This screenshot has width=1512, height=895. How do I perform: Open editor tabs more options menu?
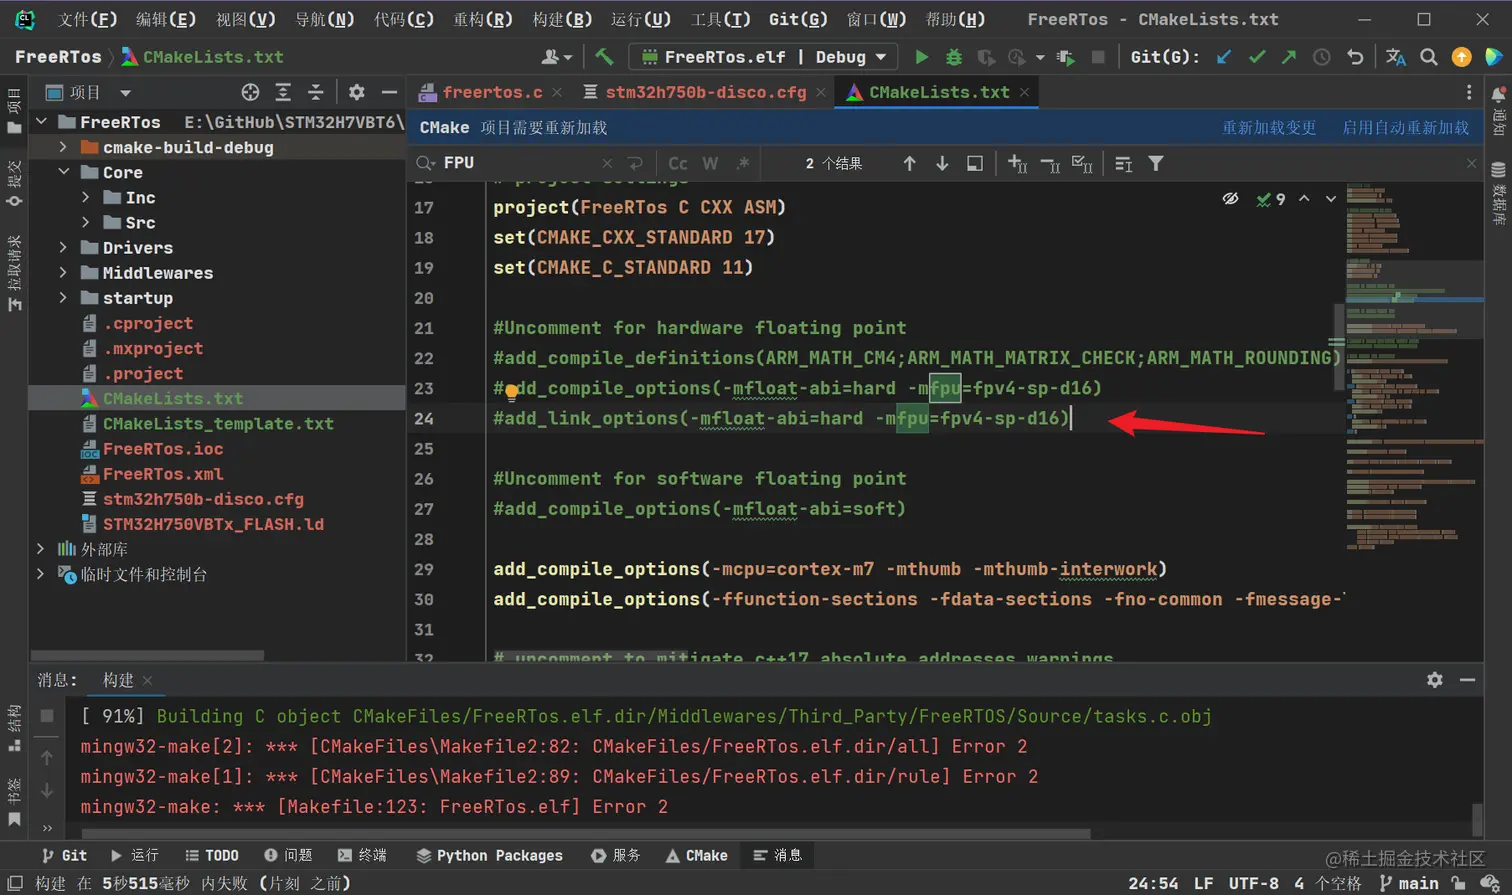pyautogui.click(x=1469, y=92)
